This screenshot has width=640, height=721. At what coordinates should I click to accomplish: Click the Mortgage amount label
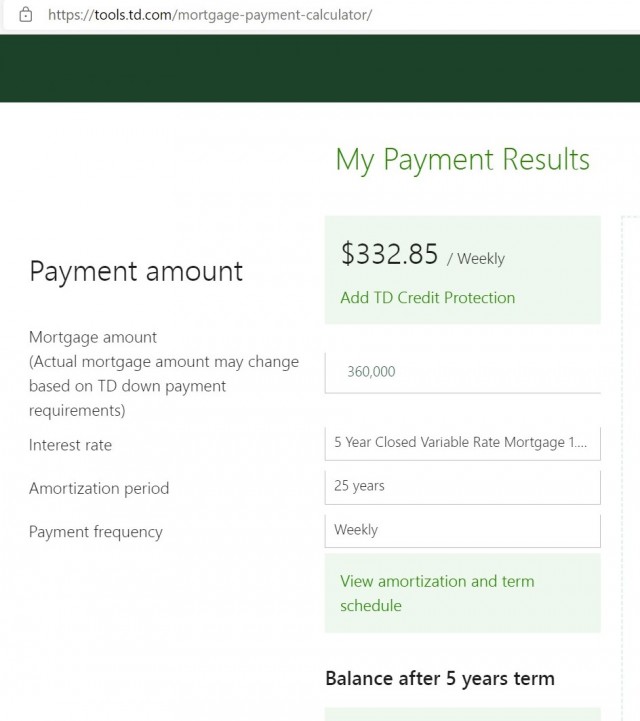point(93,338)
